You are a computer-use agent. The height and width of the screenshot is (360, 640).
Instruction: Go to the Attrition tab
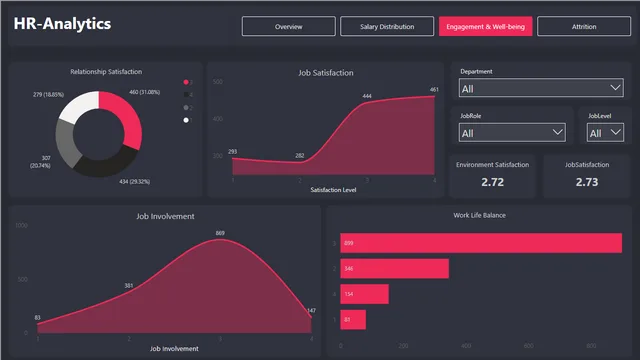(584, 27)
